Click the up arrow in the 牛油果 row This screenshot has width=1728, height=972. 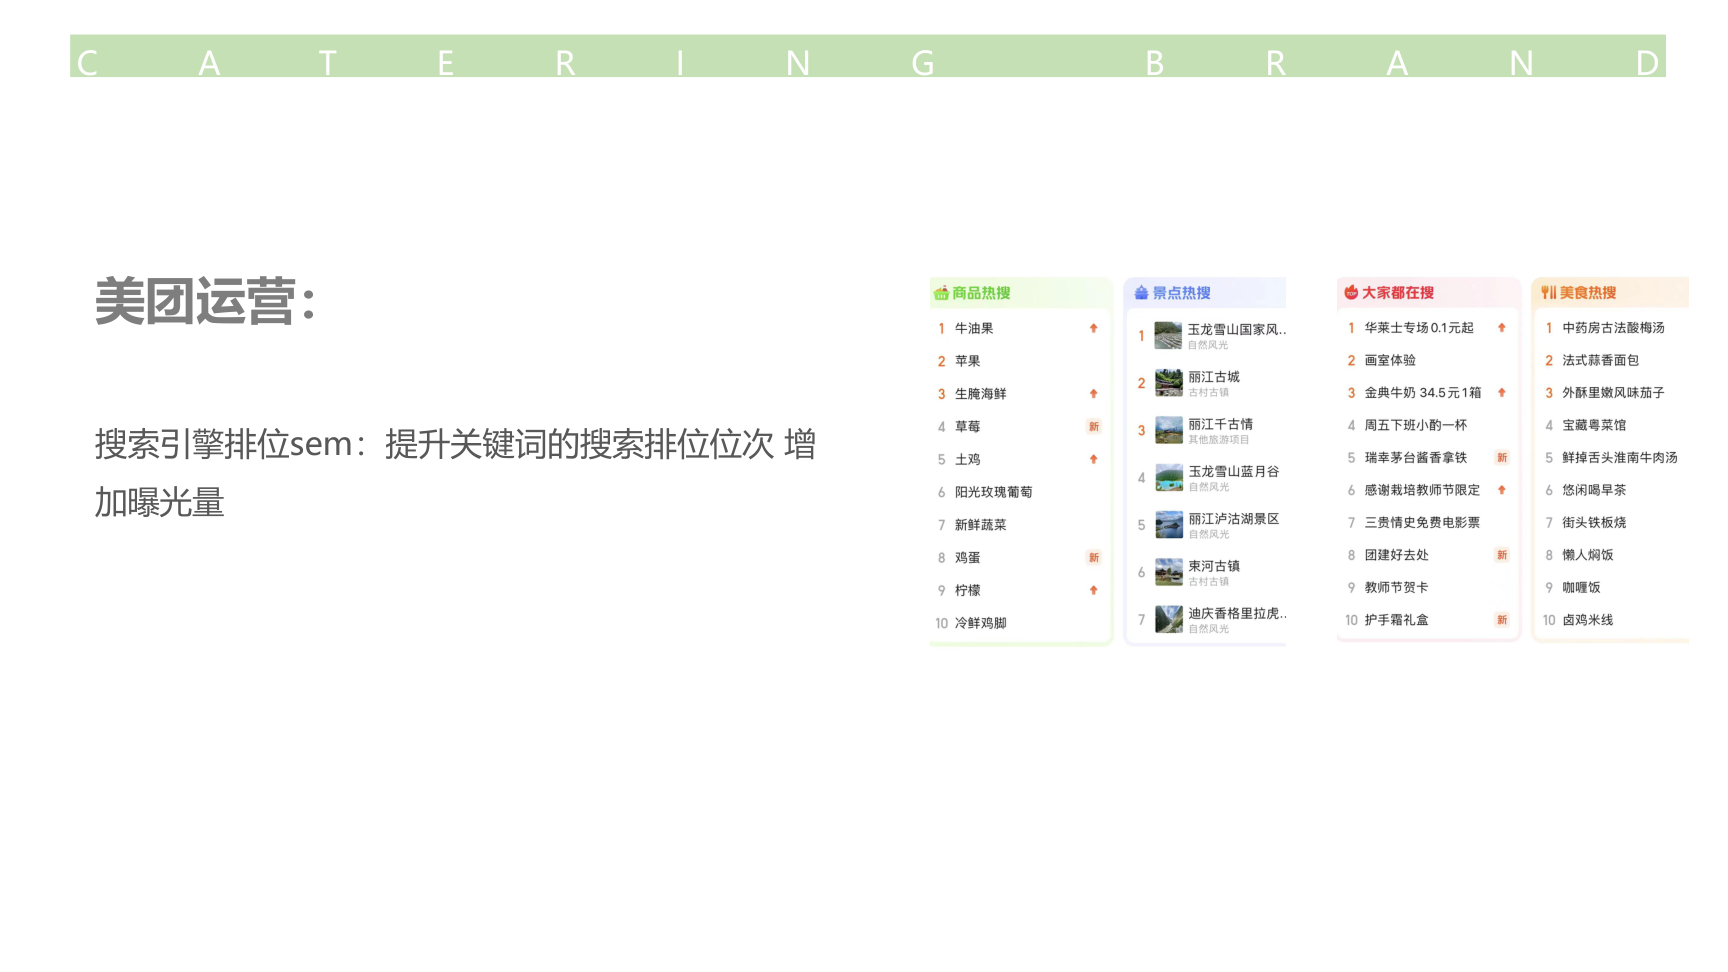coord(1094,328)
